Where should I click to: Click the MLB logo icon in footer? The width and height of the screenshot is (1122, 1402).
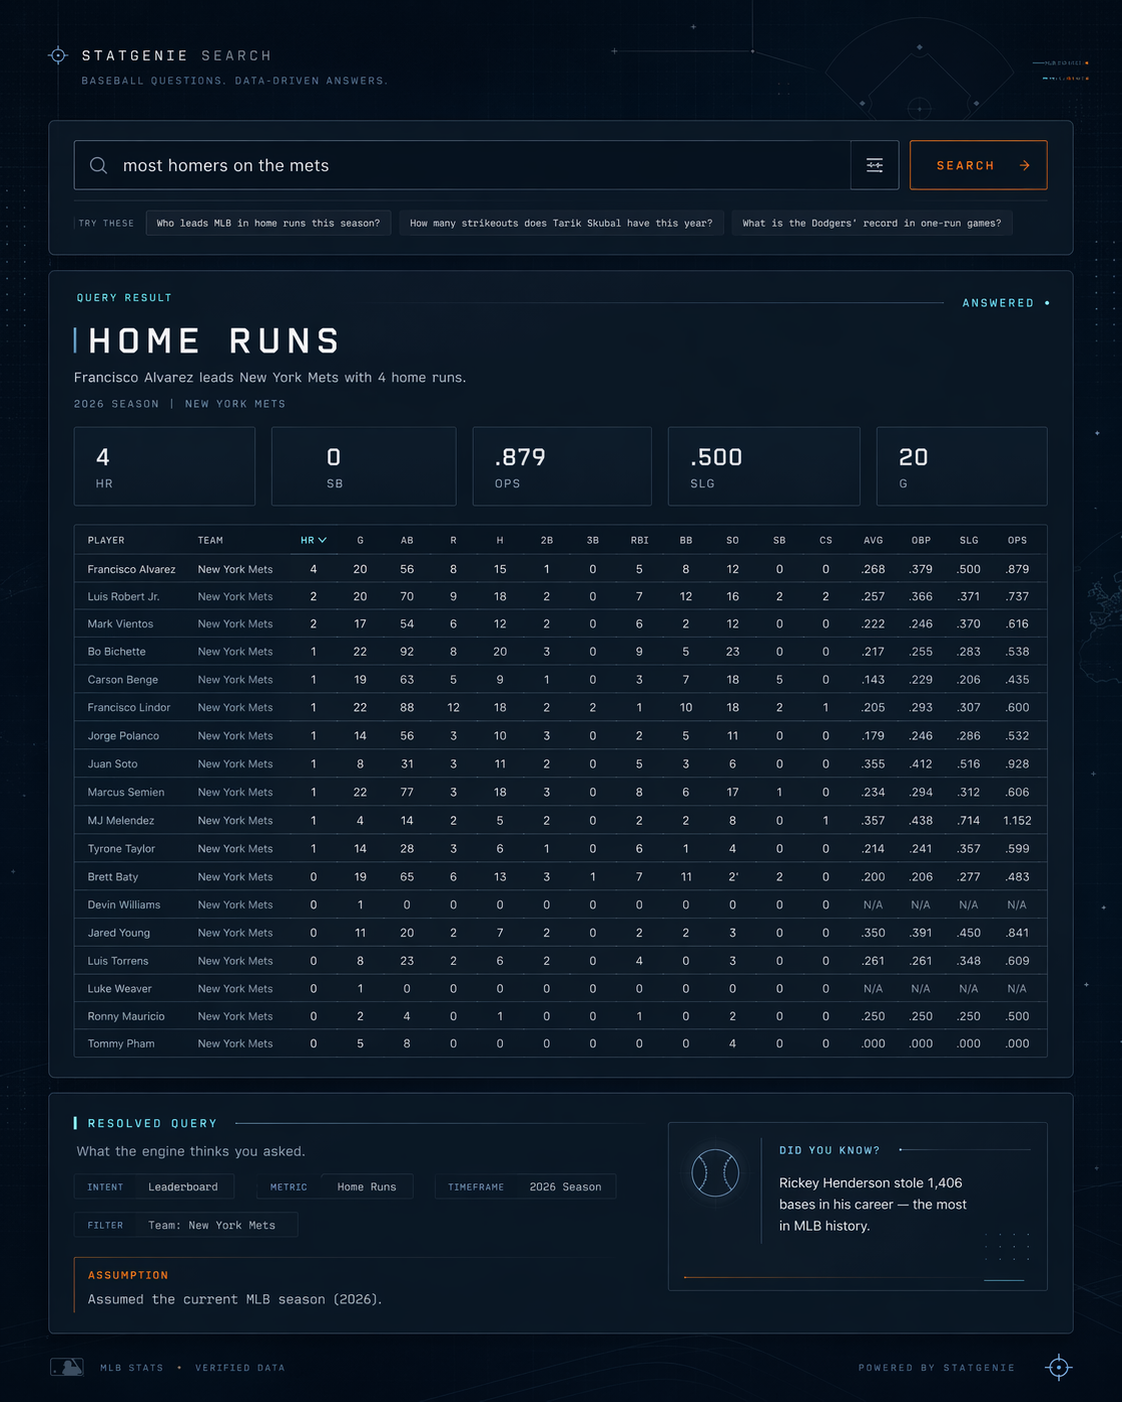[x=67, y=1367]
